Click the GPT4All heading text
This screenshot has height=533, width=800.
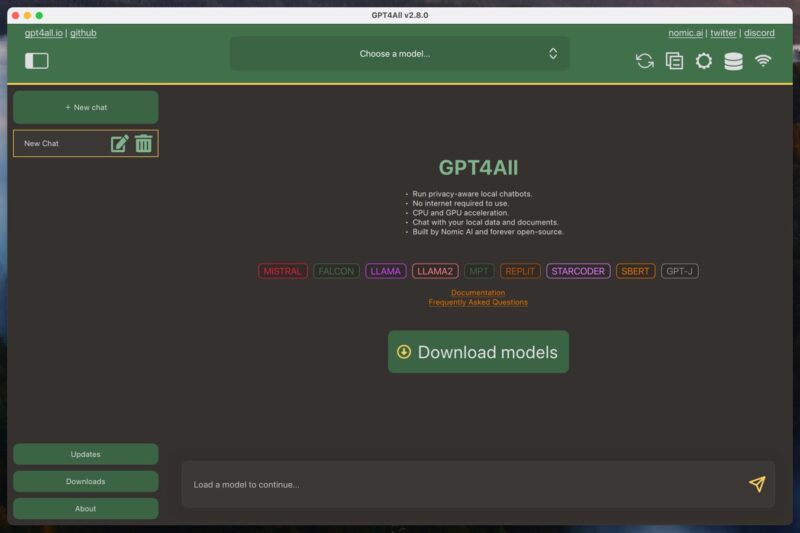click(x=478, y=168)
